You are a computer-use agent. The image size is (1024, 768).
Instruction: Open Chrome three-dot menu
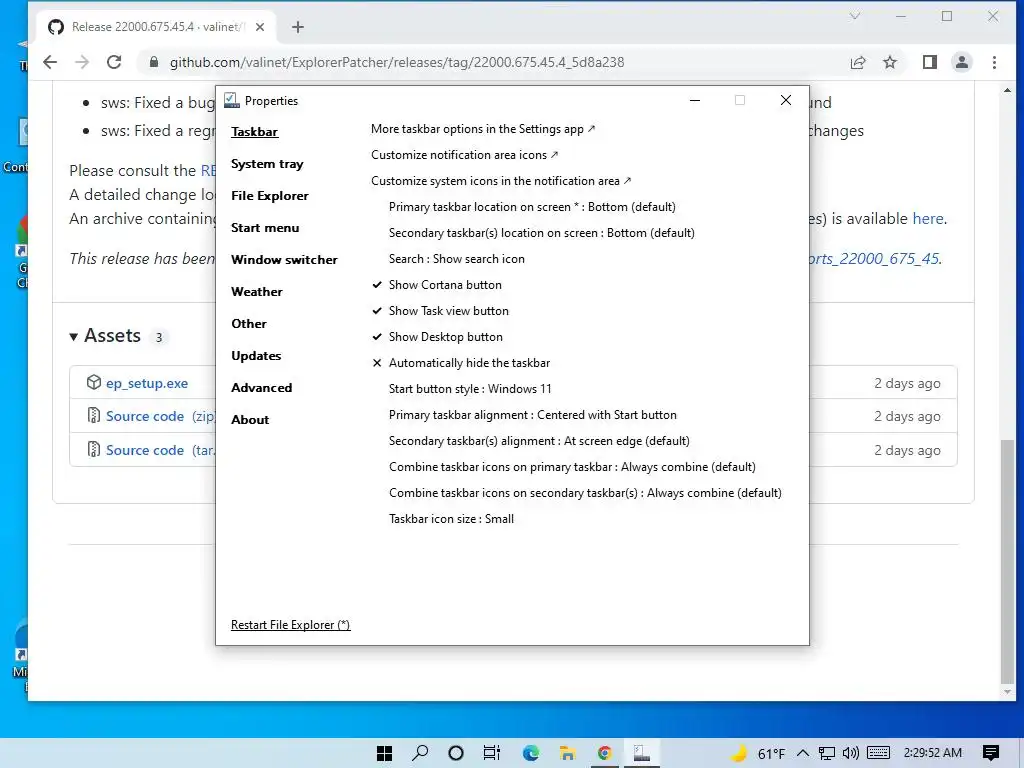pos(994,62)
